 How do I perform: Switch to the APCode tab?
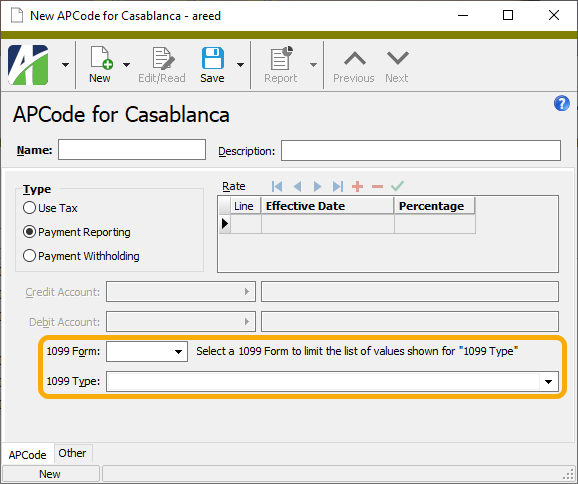pyautogui.click(x=28, y=455)
